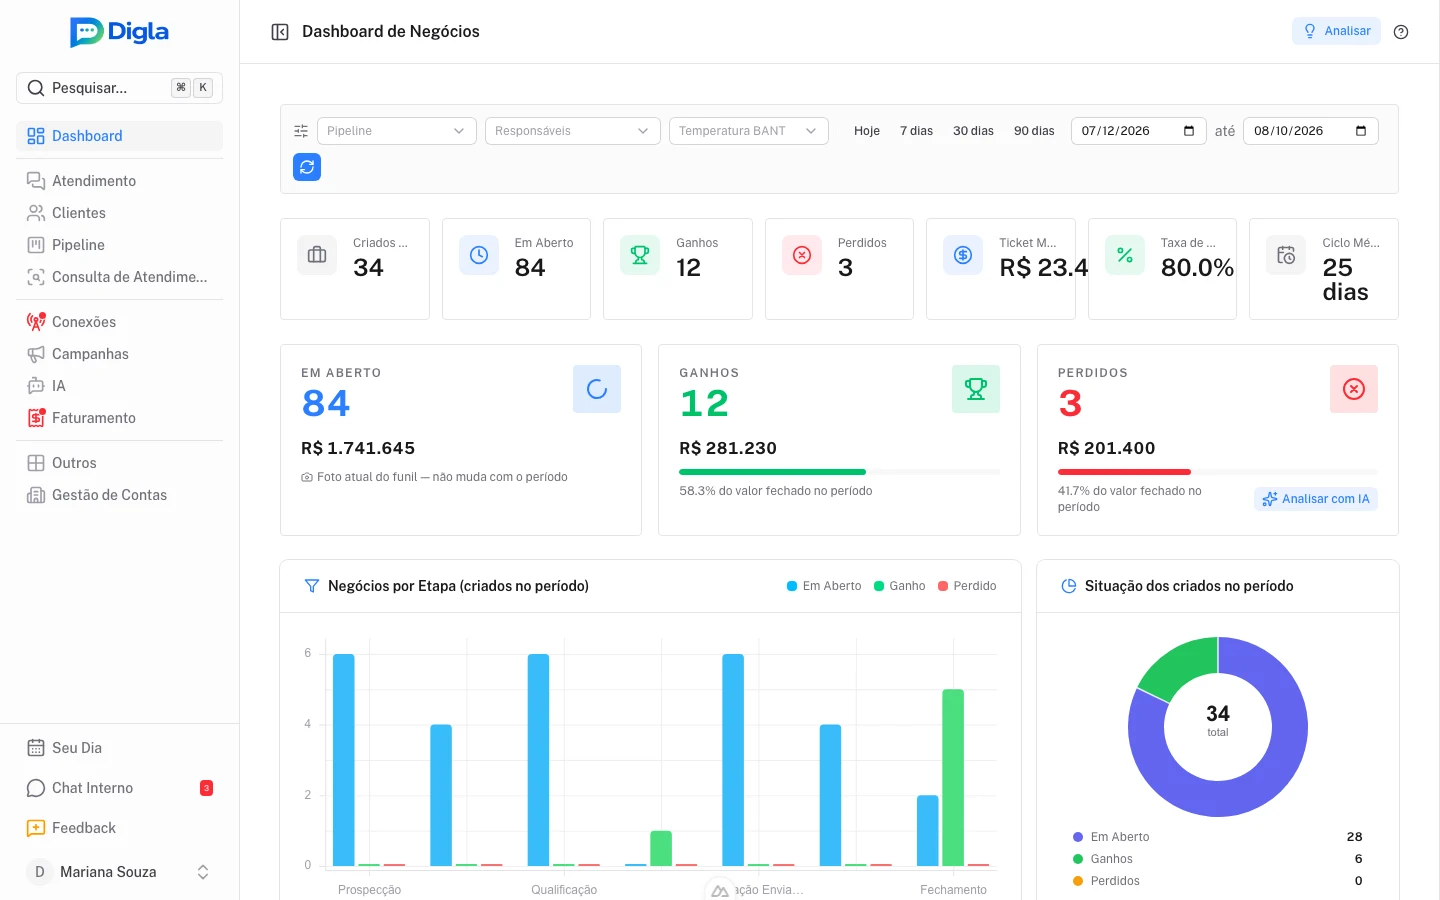The height and width of the screenshot is (900, 1440).
Task: Click the Taxa de conversão percent icon
Action: (x=1125, y=255)
